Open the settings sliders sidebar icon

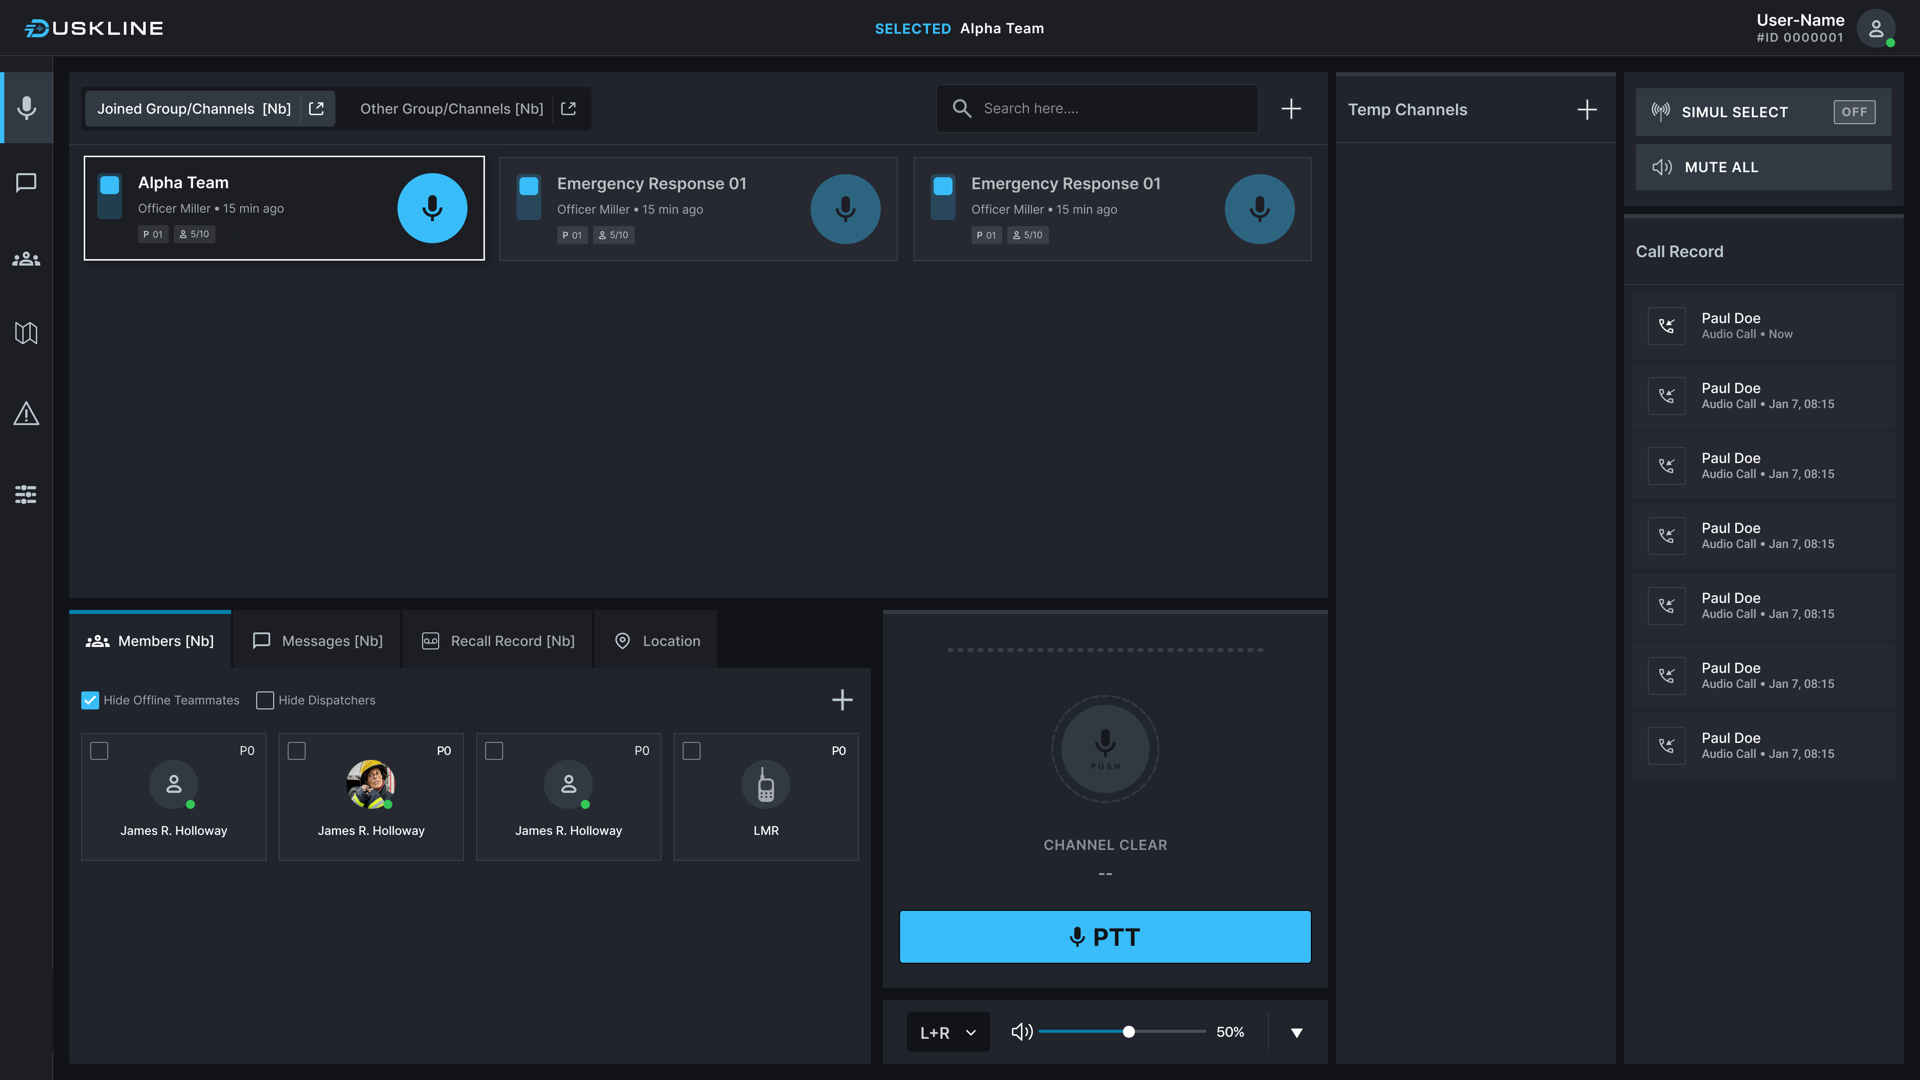[27, 494]
